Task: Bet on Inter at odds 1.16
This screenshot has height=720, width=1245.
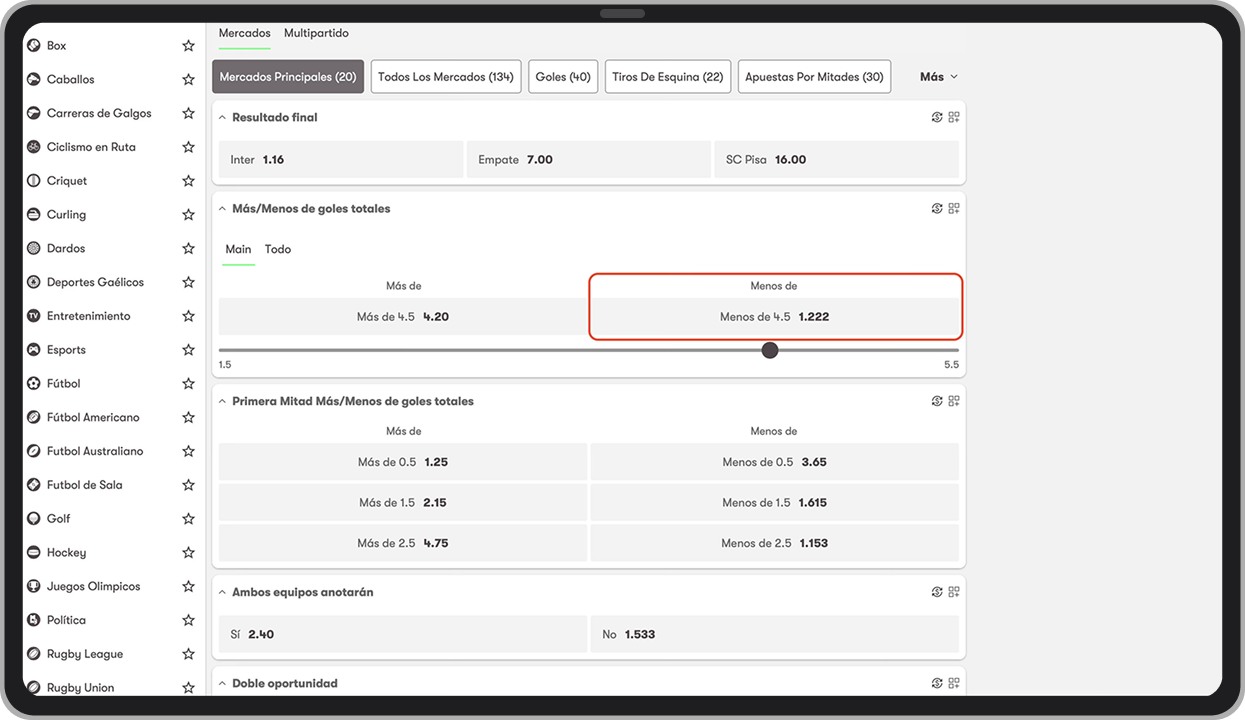Action: [340, 160]
